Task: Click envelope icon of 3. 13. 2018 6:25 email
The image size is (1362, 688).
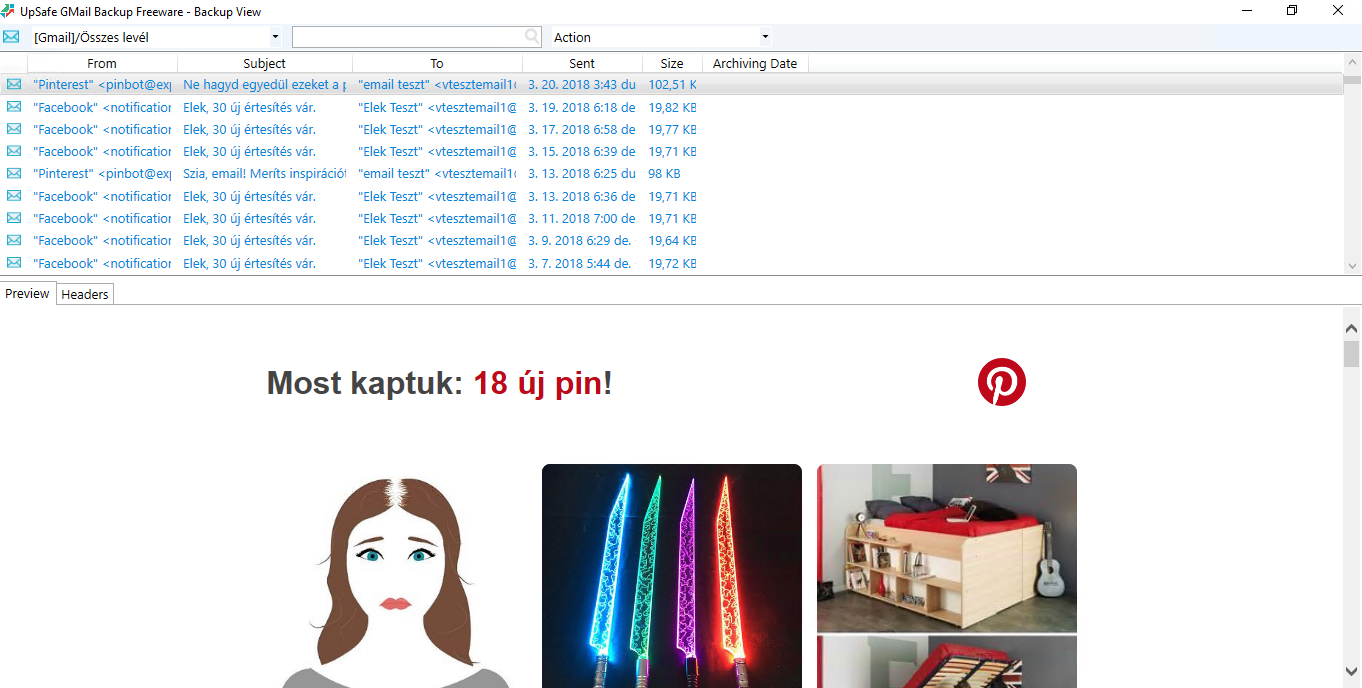Action: click(14, 174)
